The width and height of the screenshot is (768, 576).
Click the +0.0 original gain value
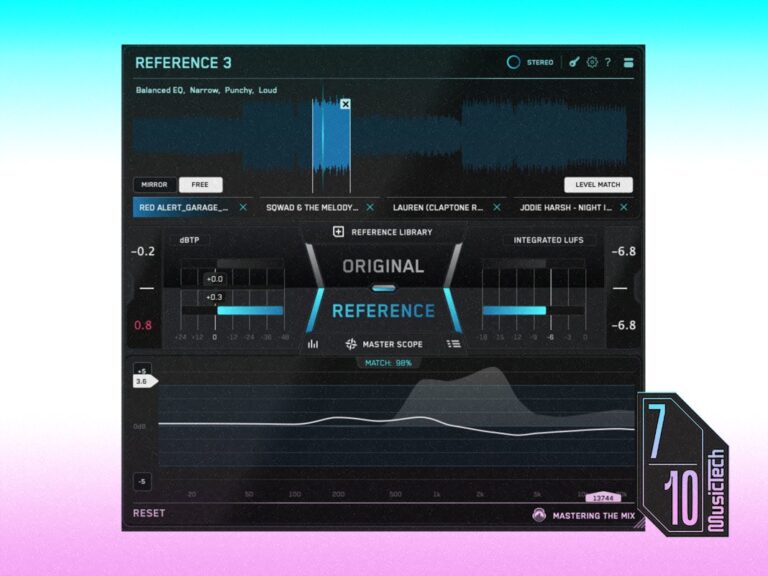(215, 279)
